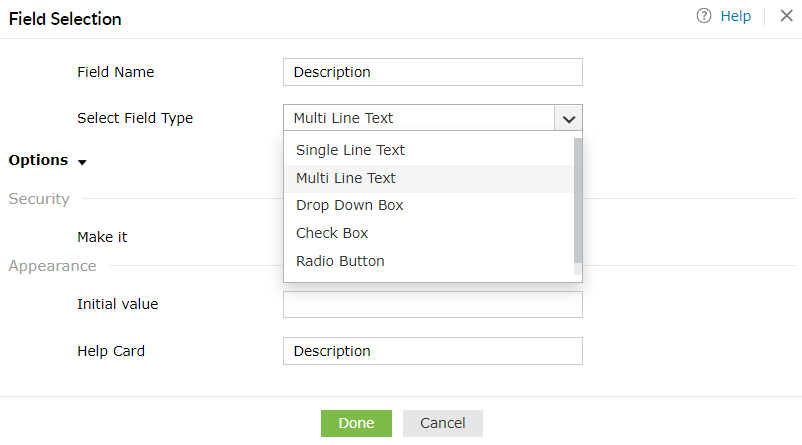The image size is (802, 445).
Task: Collapse the field type dropdown chevron
Action: coord(568,118)
